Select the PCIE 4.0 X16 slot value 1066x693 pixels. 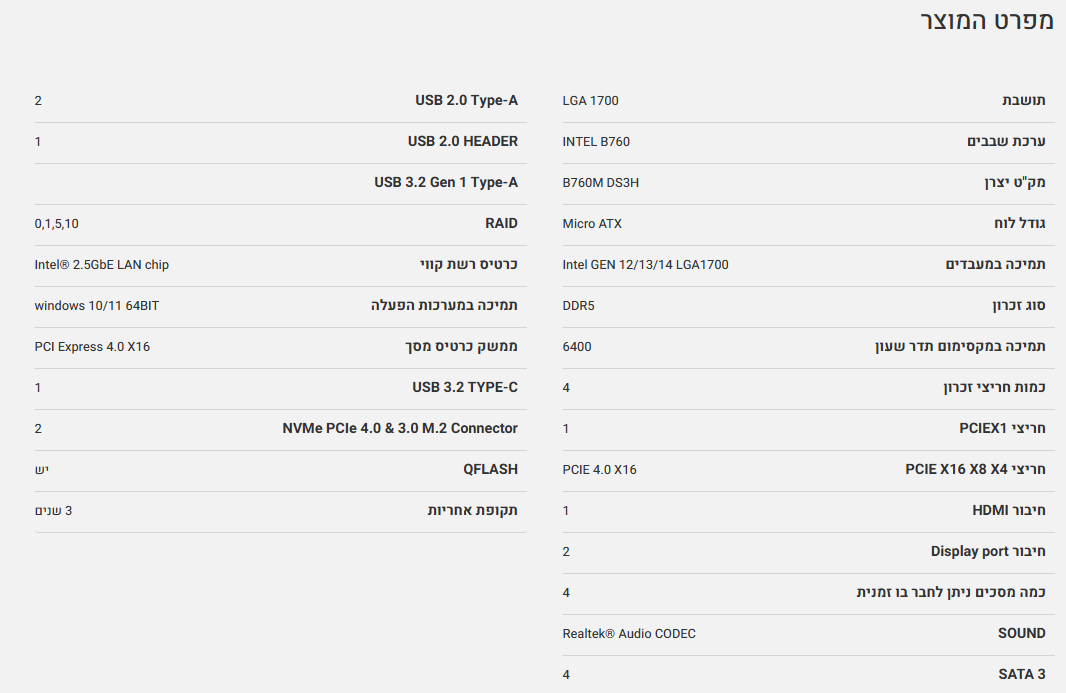tap(600, 470)
